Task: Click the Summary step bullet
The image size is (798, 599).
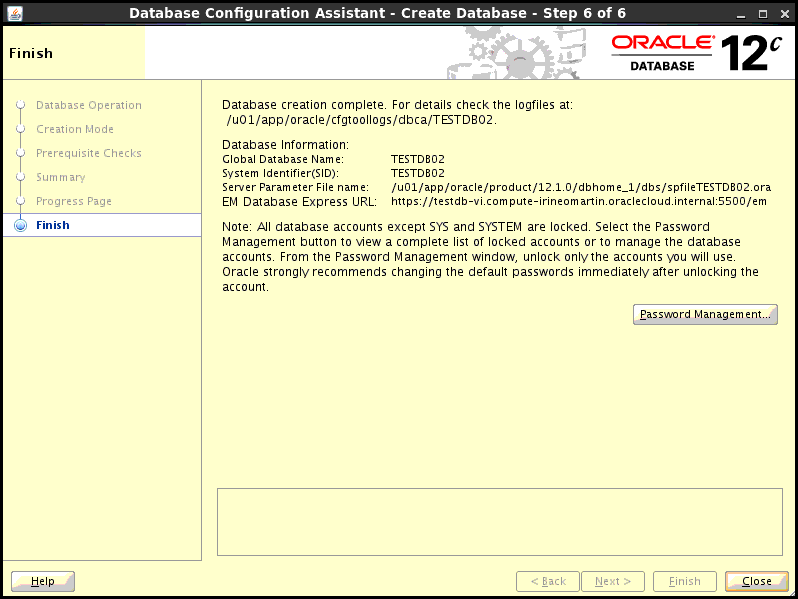Action: 20,177
